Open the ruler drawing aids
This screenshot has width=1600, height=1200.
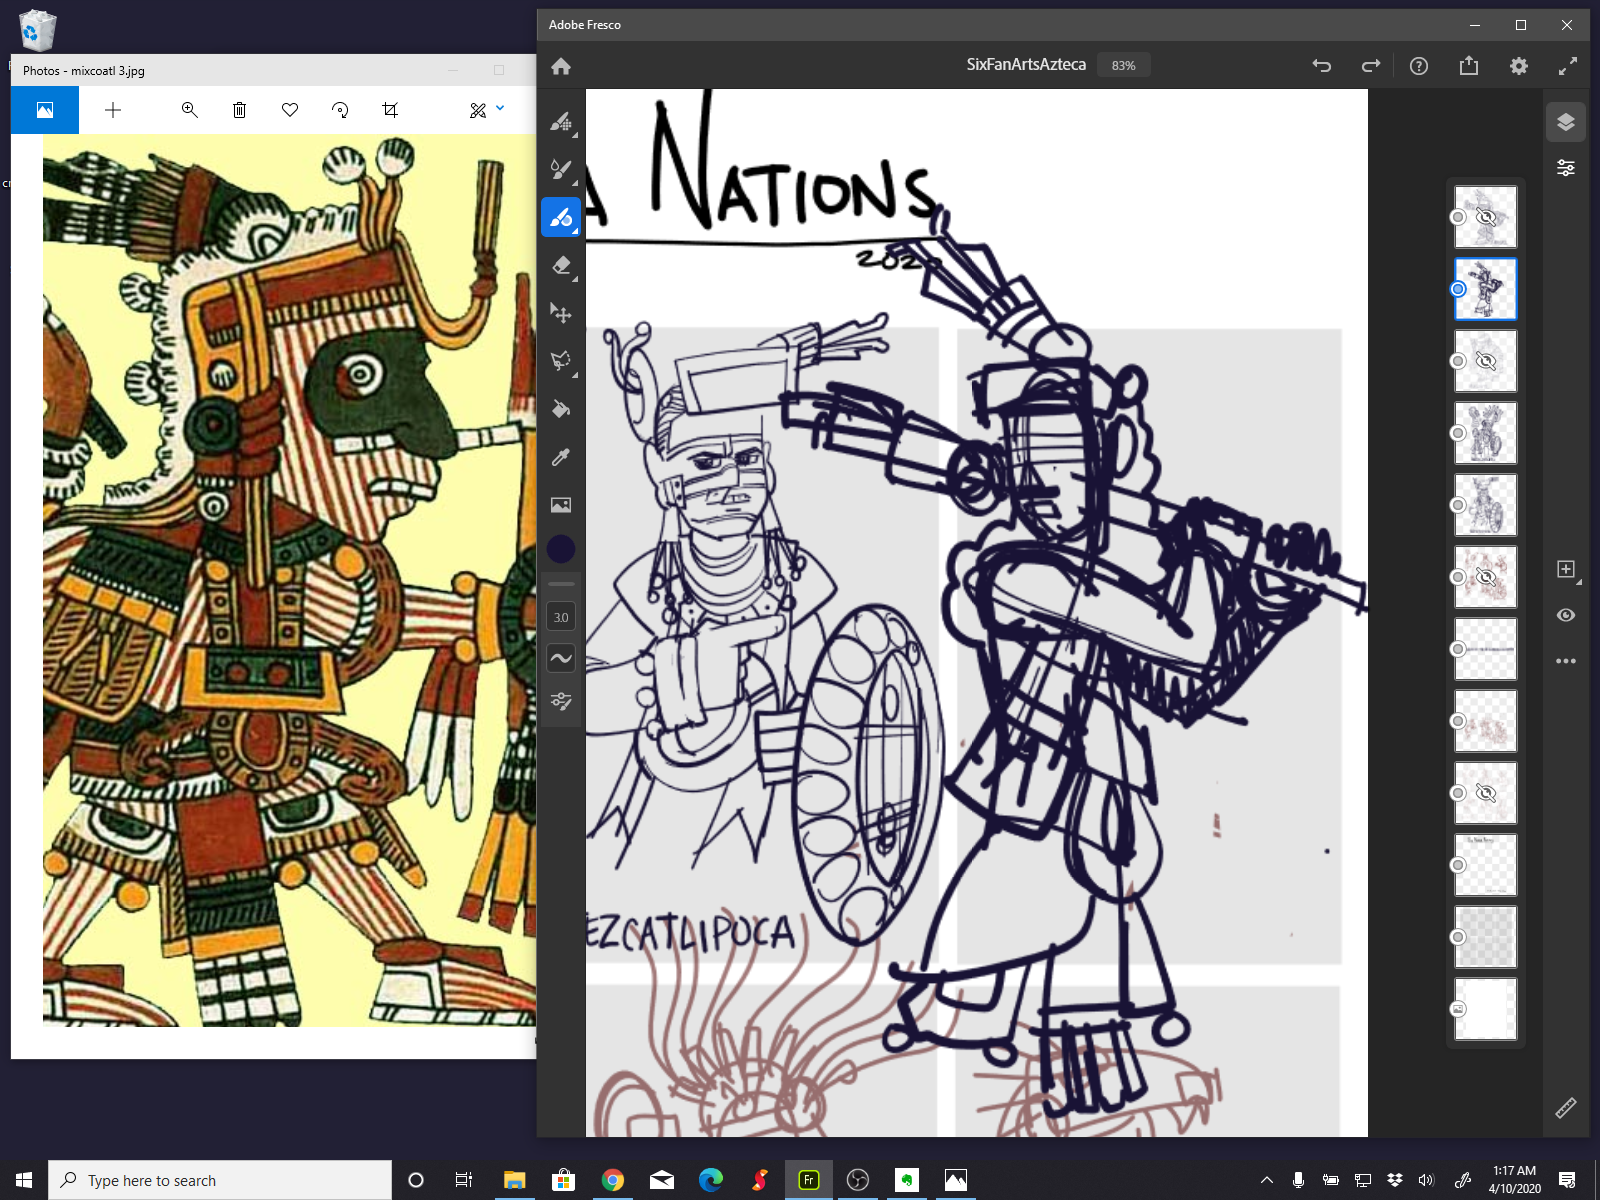1566,1108
